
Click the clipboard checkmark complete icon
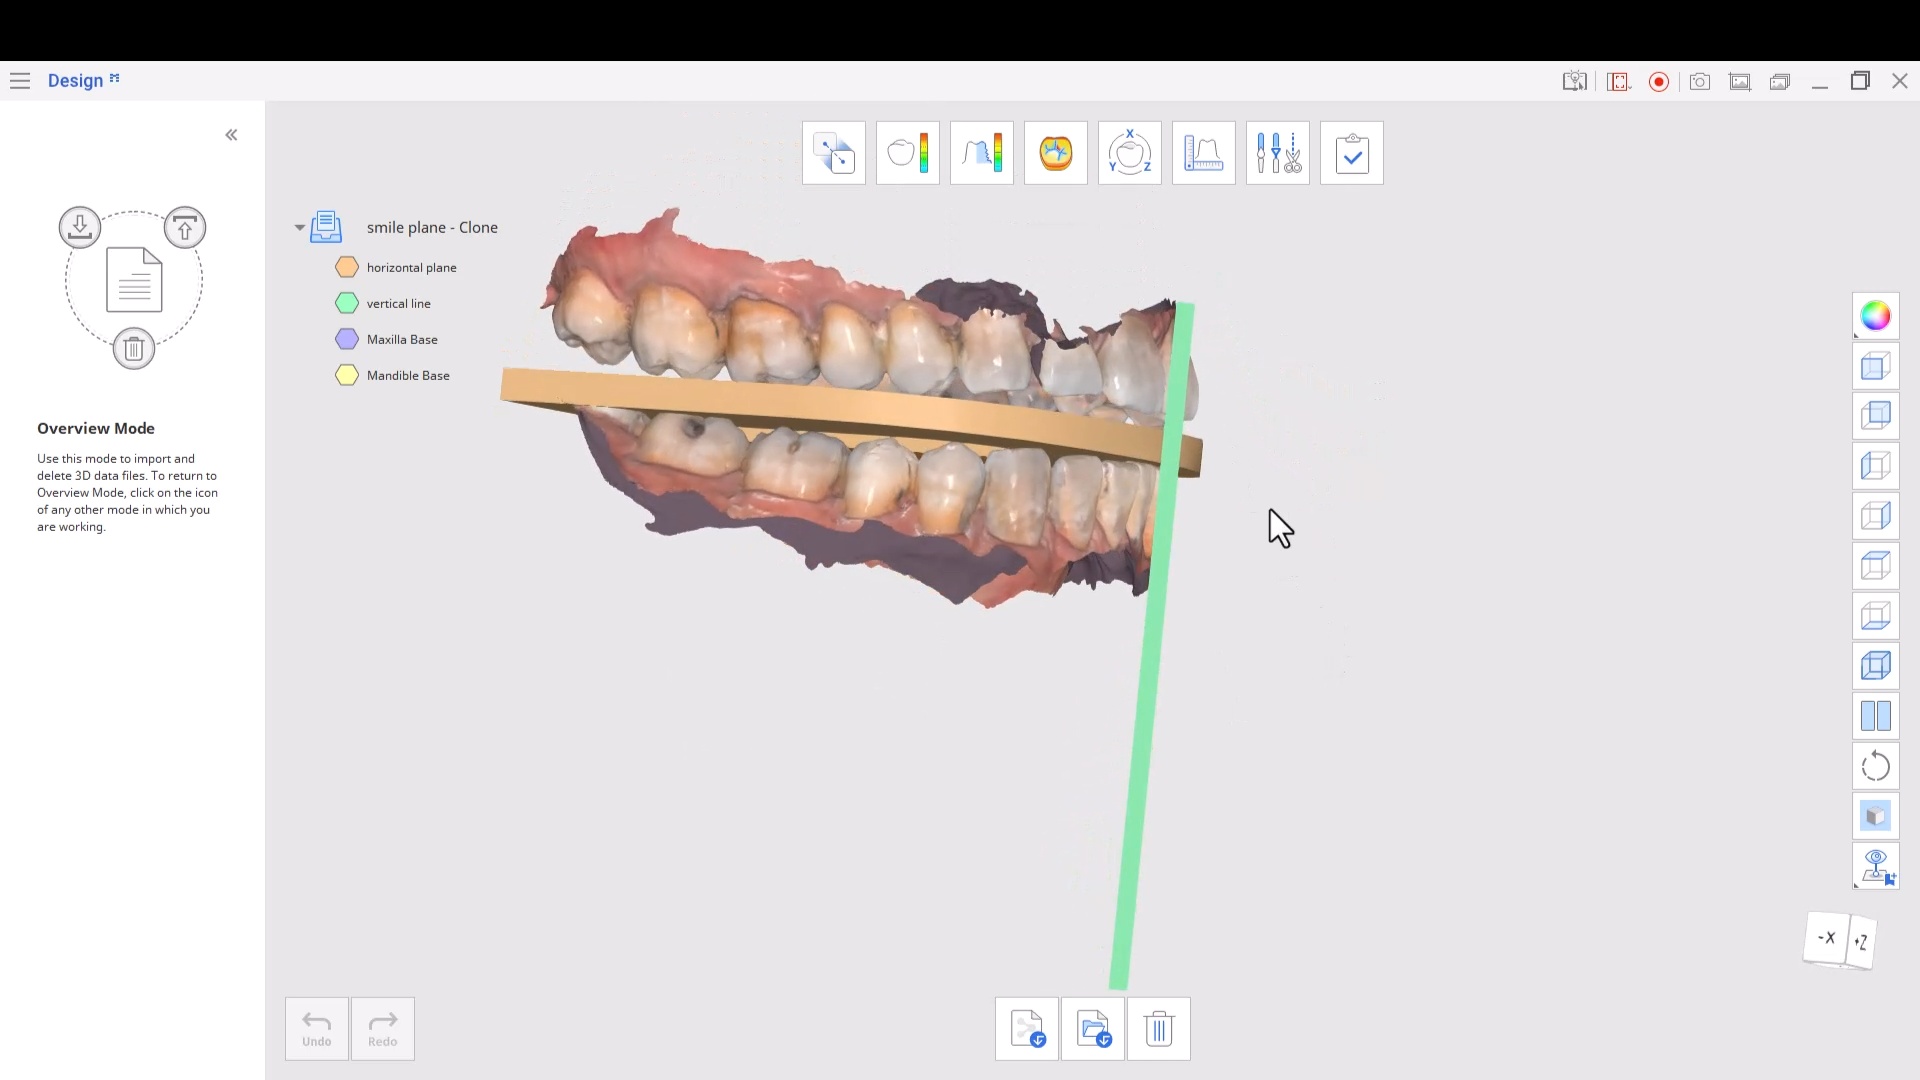(1351, 153)
